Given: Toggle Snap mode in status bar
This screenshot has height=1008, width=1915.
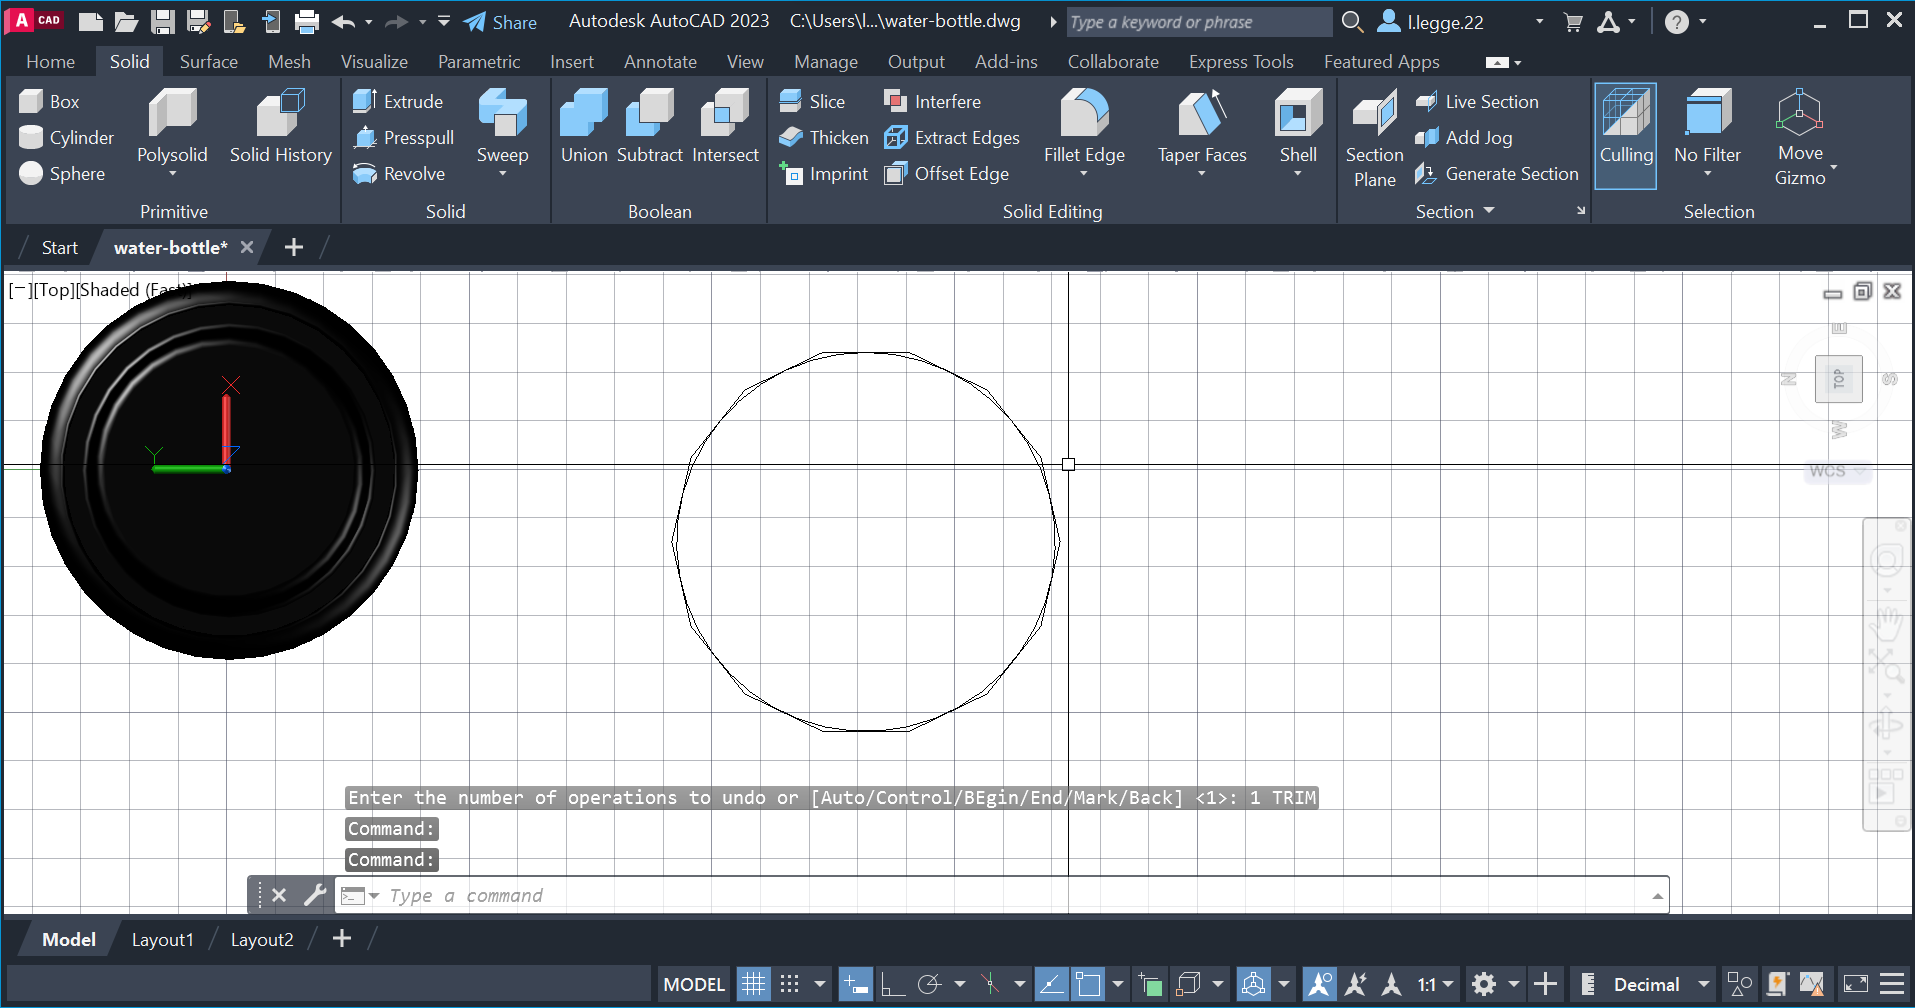Looking at the screenshot, I should coord(790,984).
